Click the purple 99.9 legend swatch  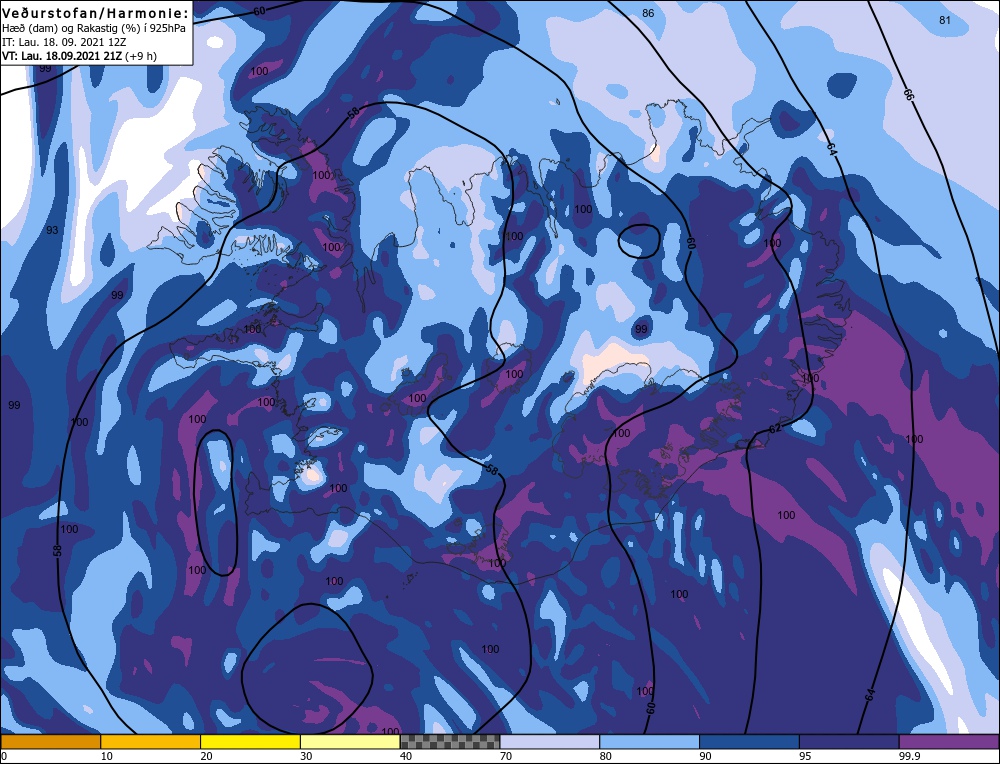coord(949,741)
